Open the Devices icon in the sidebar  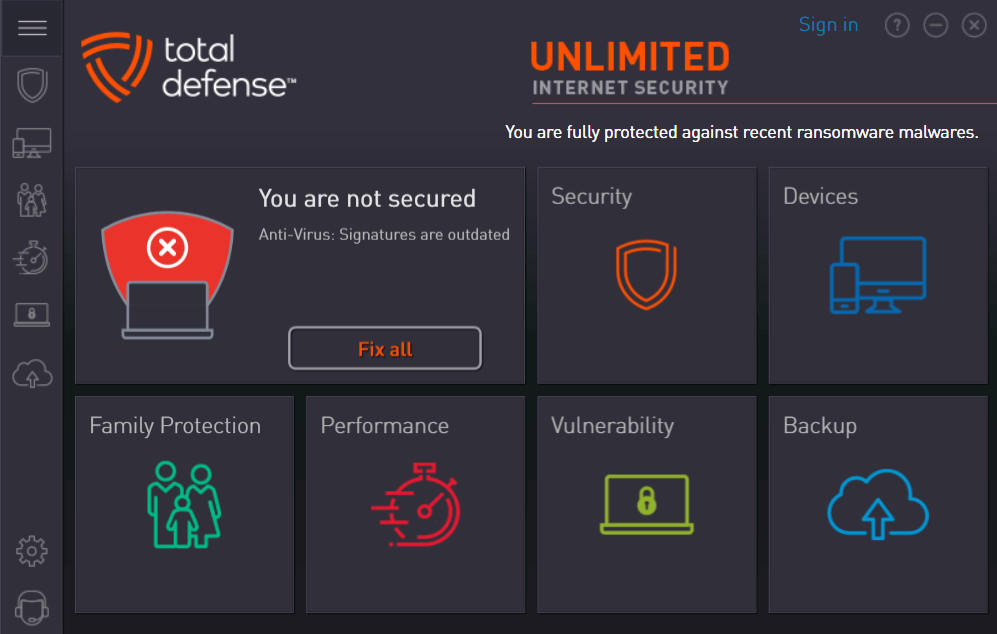(32, 143)
